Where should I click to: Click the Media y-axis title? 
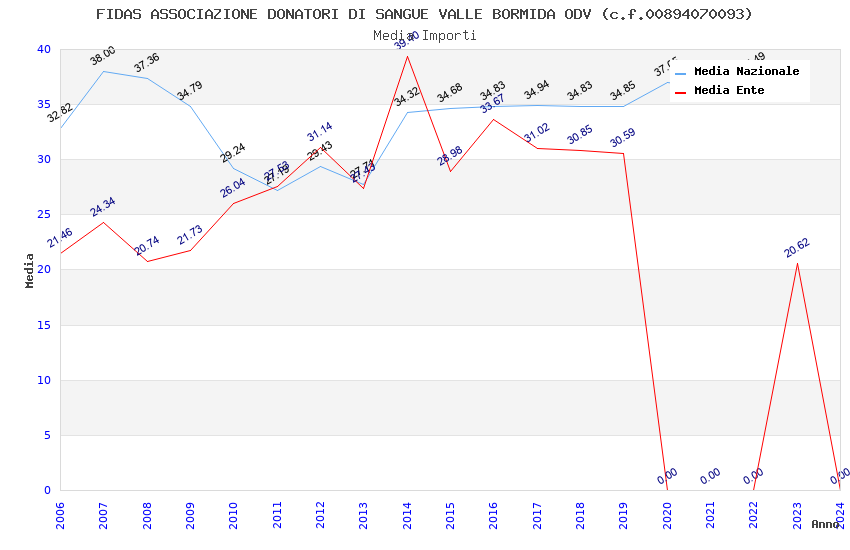[x=30, y=271]
